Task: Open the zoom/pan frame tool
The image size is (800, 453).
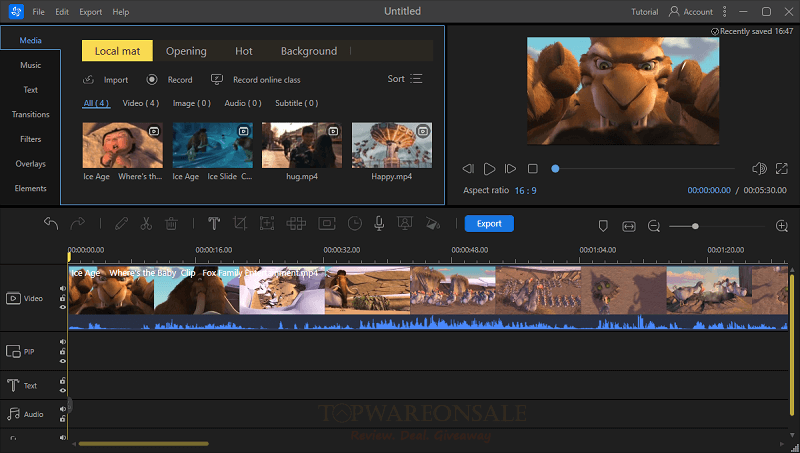Action: 267,223
